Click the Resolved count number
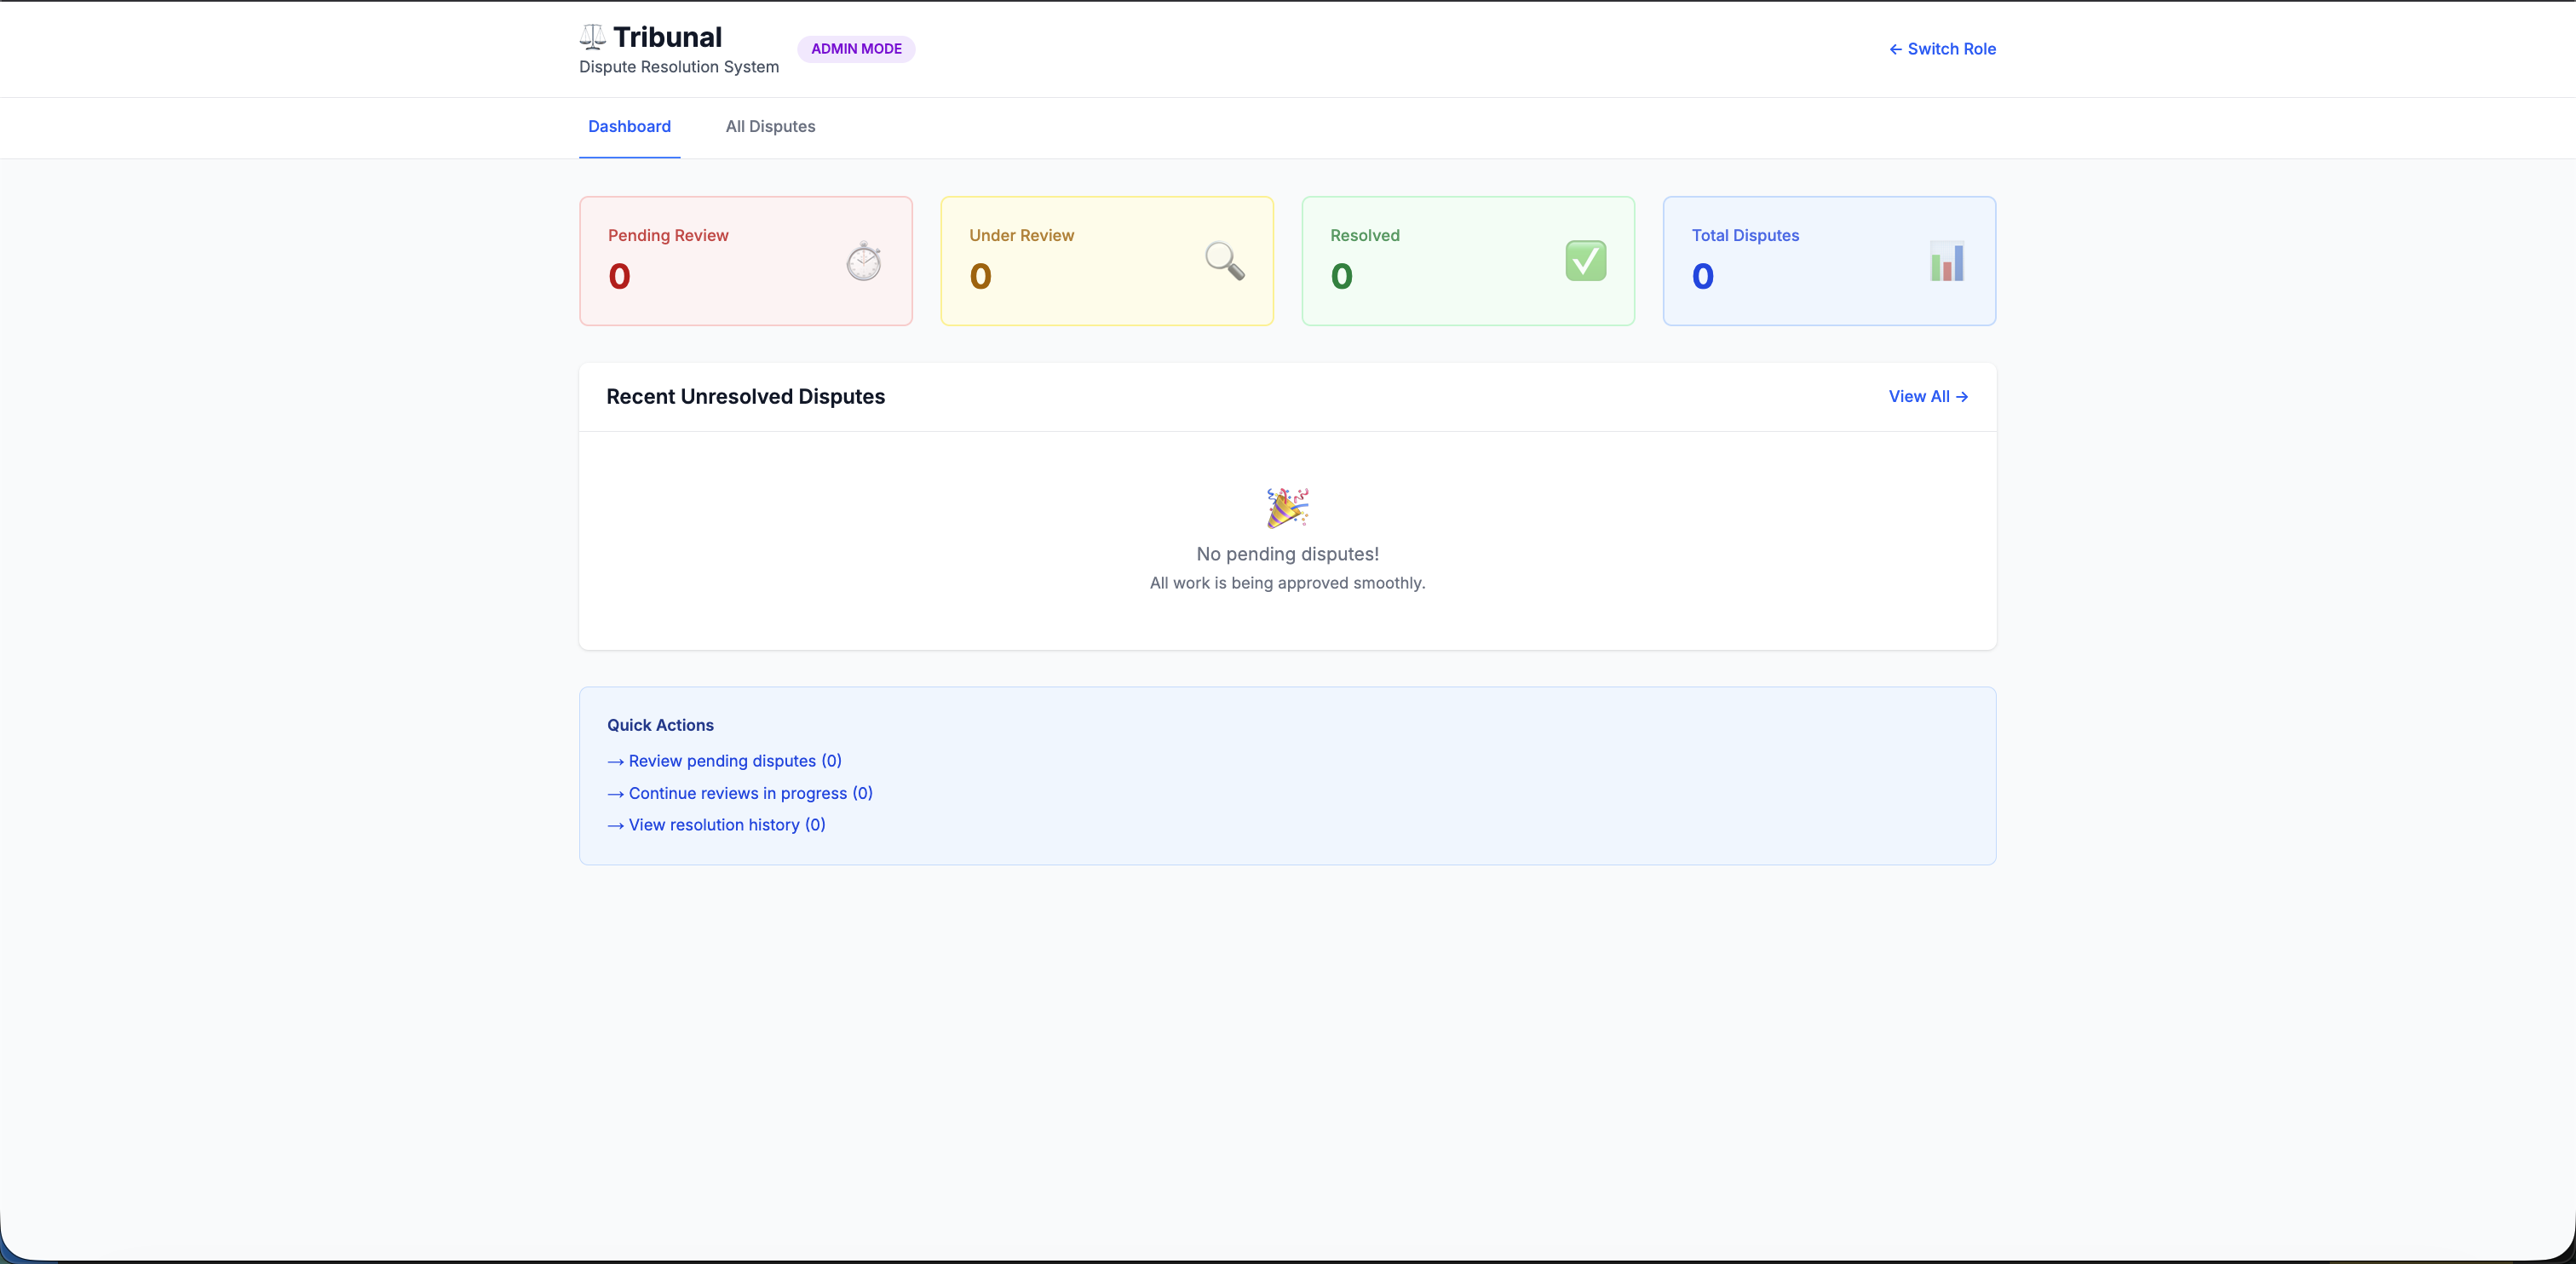Viewport: 2576px width, 1264px height. pos(1341,277)
